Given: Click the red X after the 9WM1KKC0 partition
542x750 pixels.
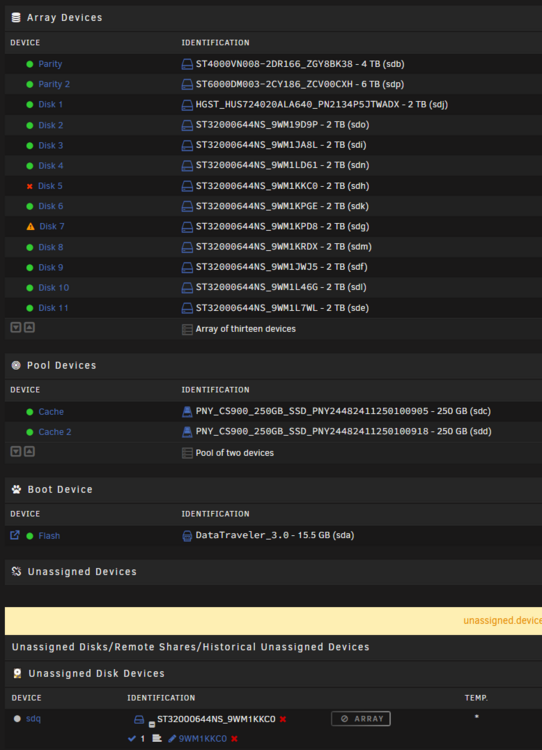Looking at the screenshot, I should tap(234, 739).
